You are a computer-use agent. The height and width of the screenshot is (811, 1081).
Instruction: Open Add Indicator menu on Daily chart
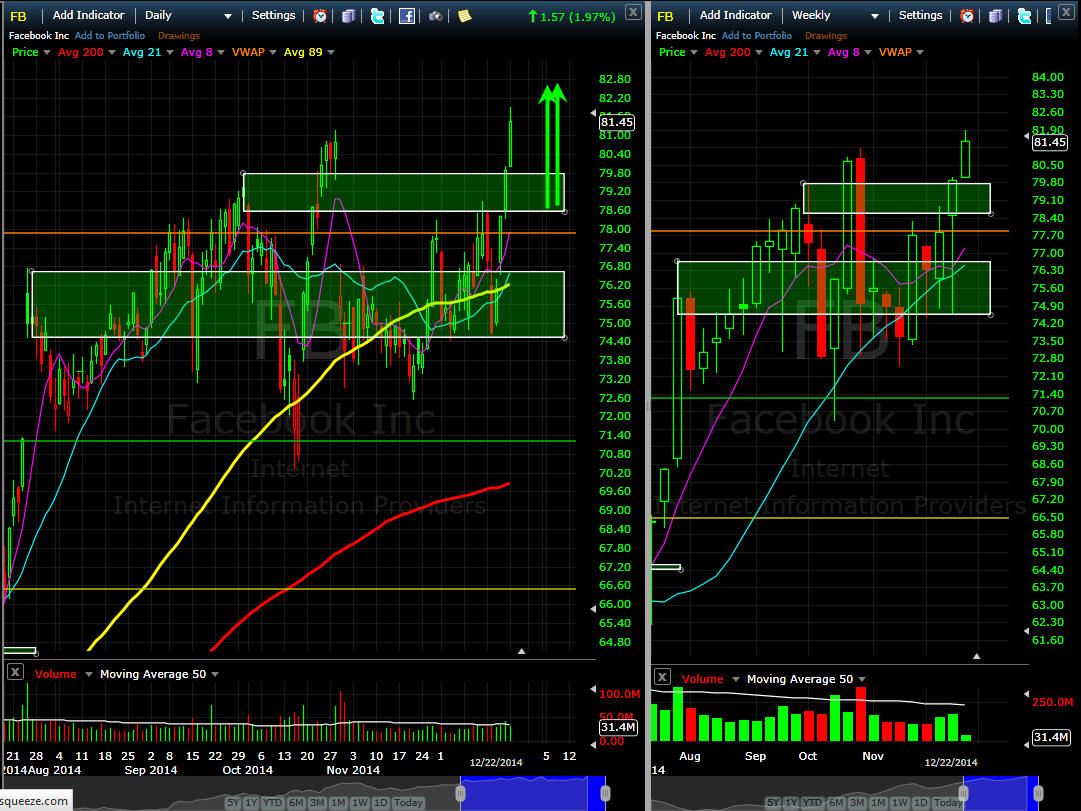click(89, 16)
